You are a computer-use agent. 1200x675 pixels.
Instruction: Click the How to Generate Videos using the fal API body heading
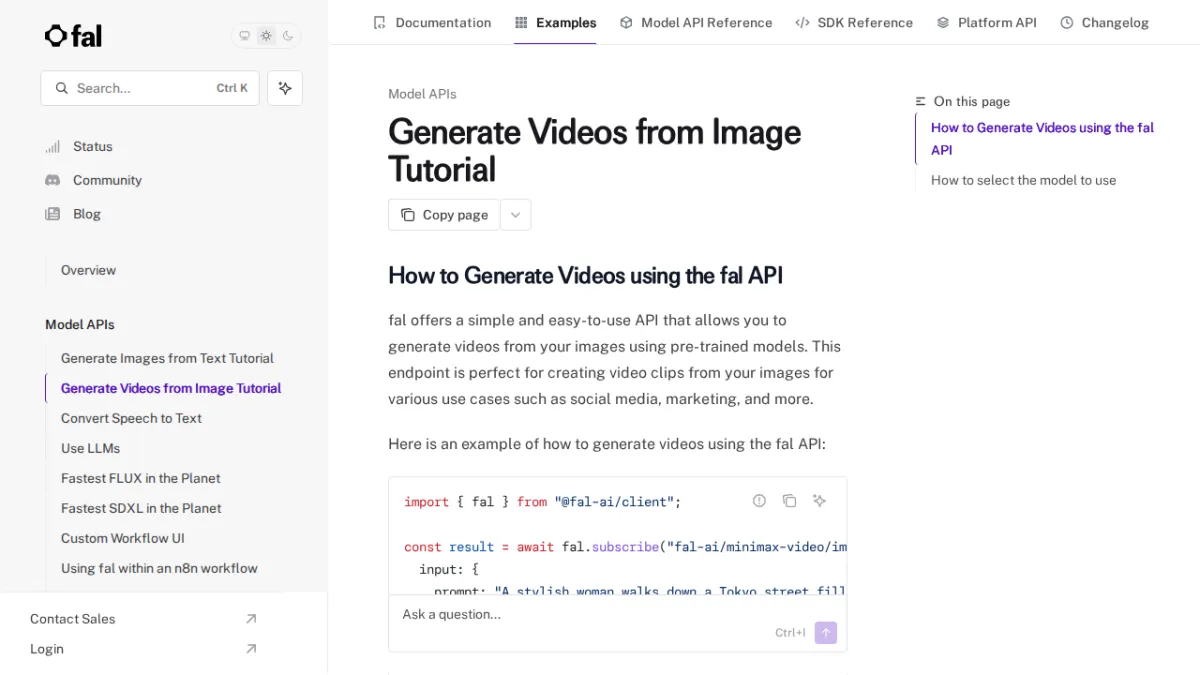tap(585, 276)
